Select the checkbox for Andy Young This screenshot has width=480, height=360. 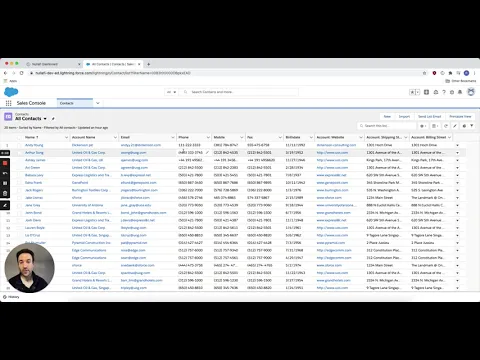coord(19,145)
